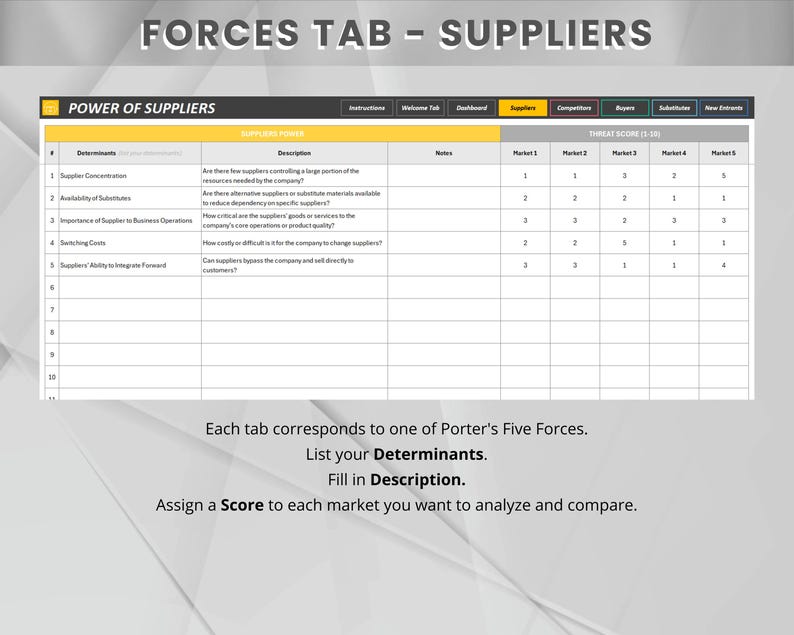The image size is (794, 635).
Task: Switch to the Substitutes tab
Action: [674, 108]
